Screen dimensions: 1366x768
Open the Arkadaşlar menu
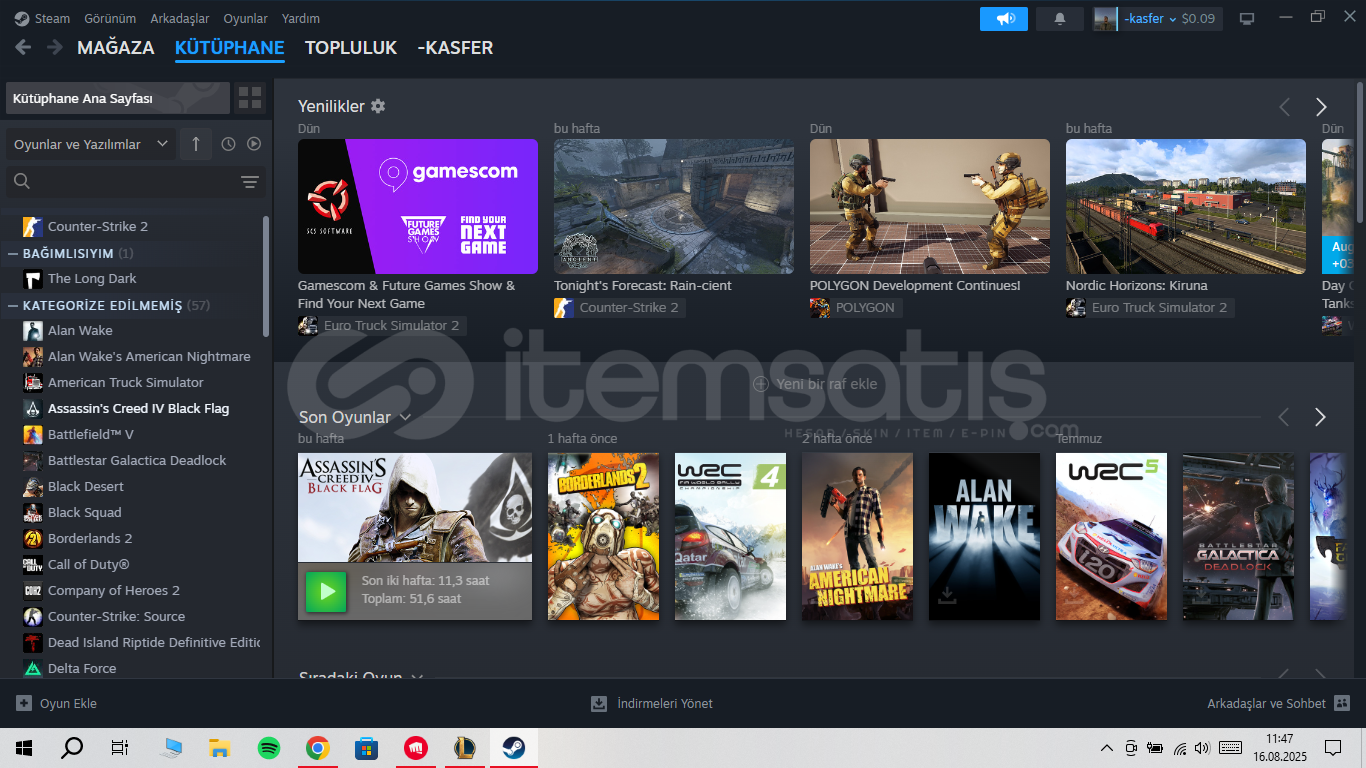pos(180,19)
